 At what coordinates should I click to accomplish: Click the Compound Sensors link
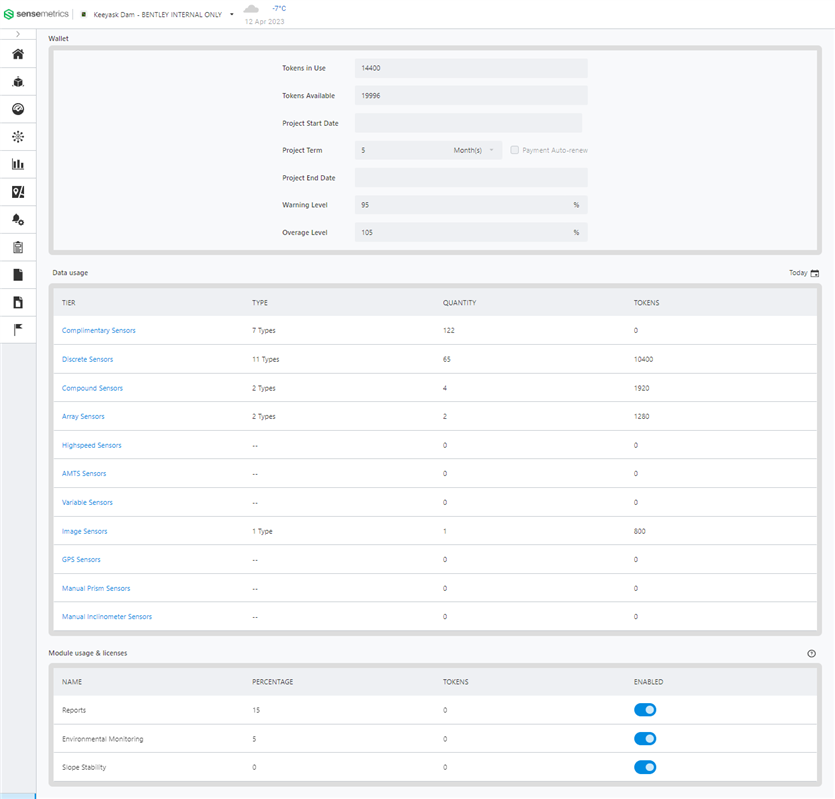coord(92,388)
